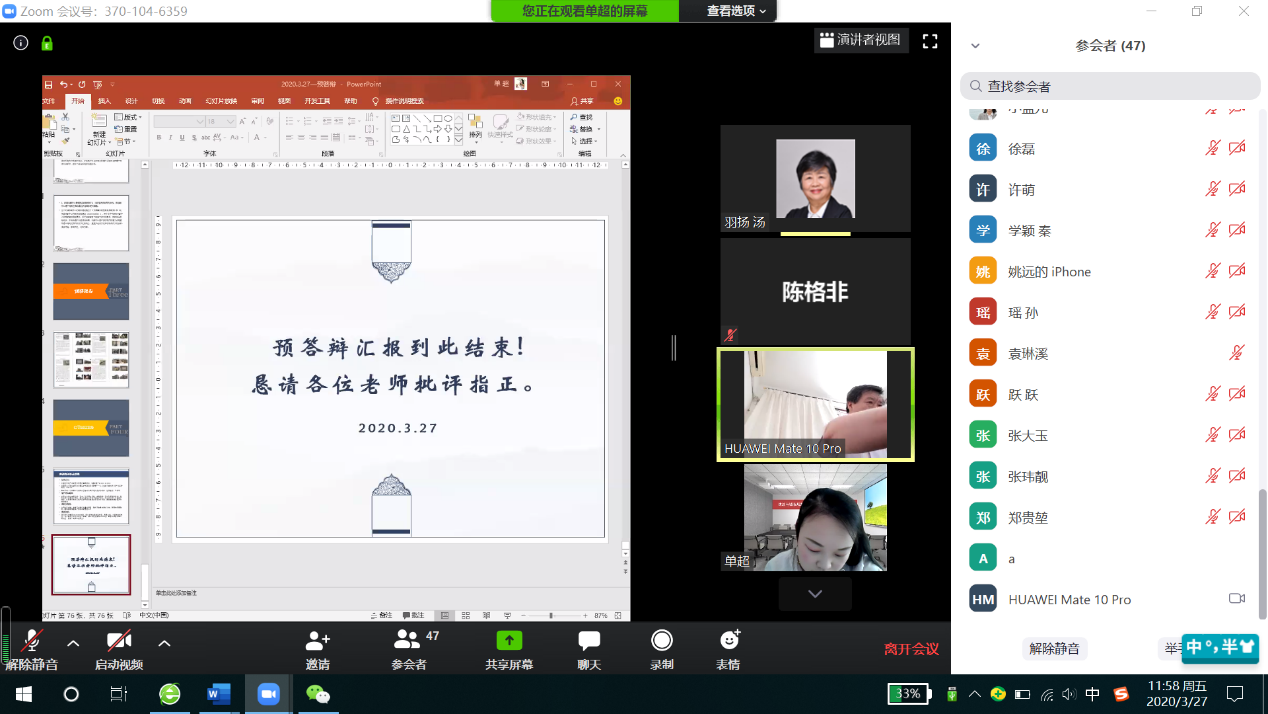Enter full screen mode icon
This screenshot has height=714, width=1268.
coord(930,41)
